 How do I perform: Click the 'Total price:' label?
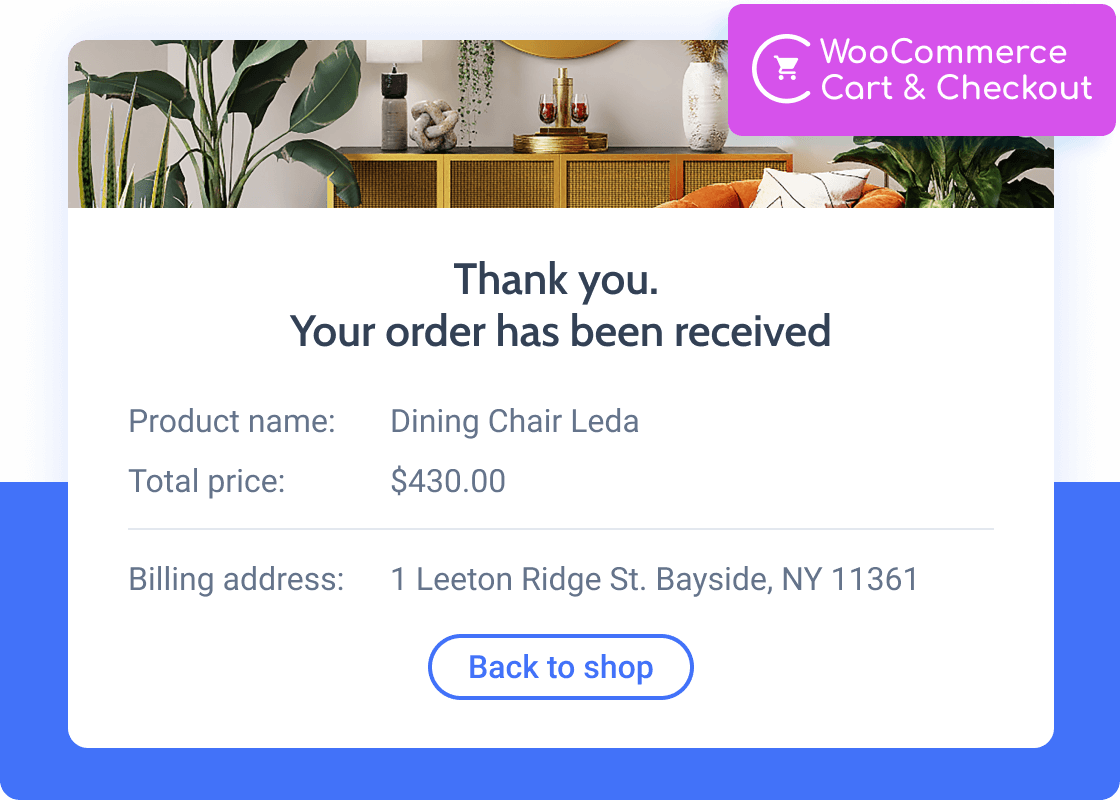pyautogui.click(x=207, y=481)
